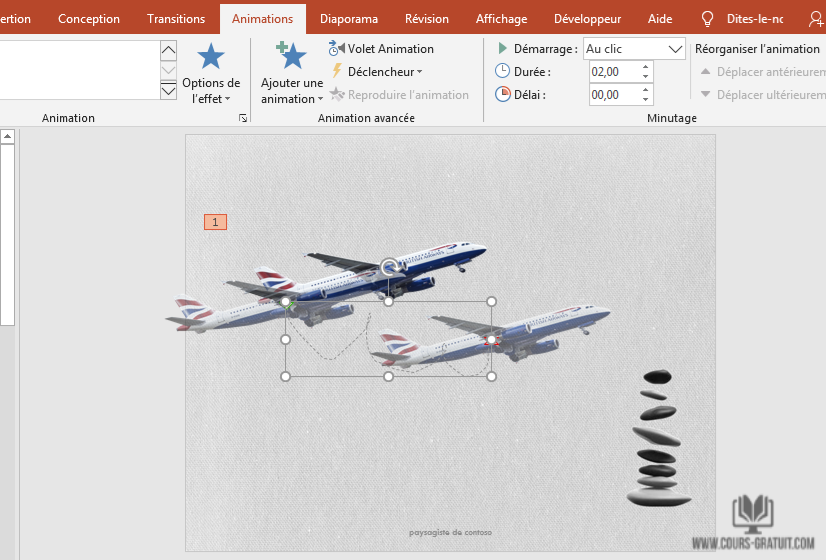This screenshot has height=560, width=826.
Task: Click the share user icon in ribbon
Action: (815, 19)
